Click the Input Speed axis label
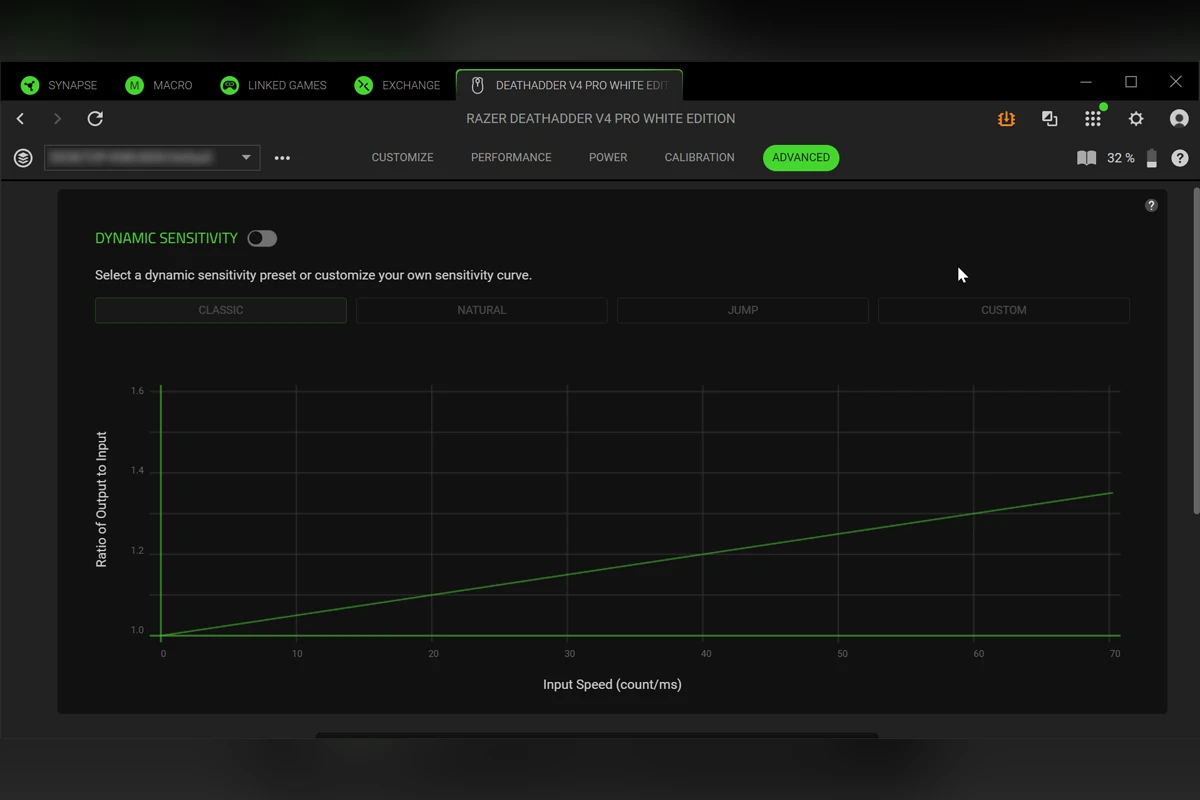Image resolution: width=1200 pixels, height=800 pixels. (612, 685)
